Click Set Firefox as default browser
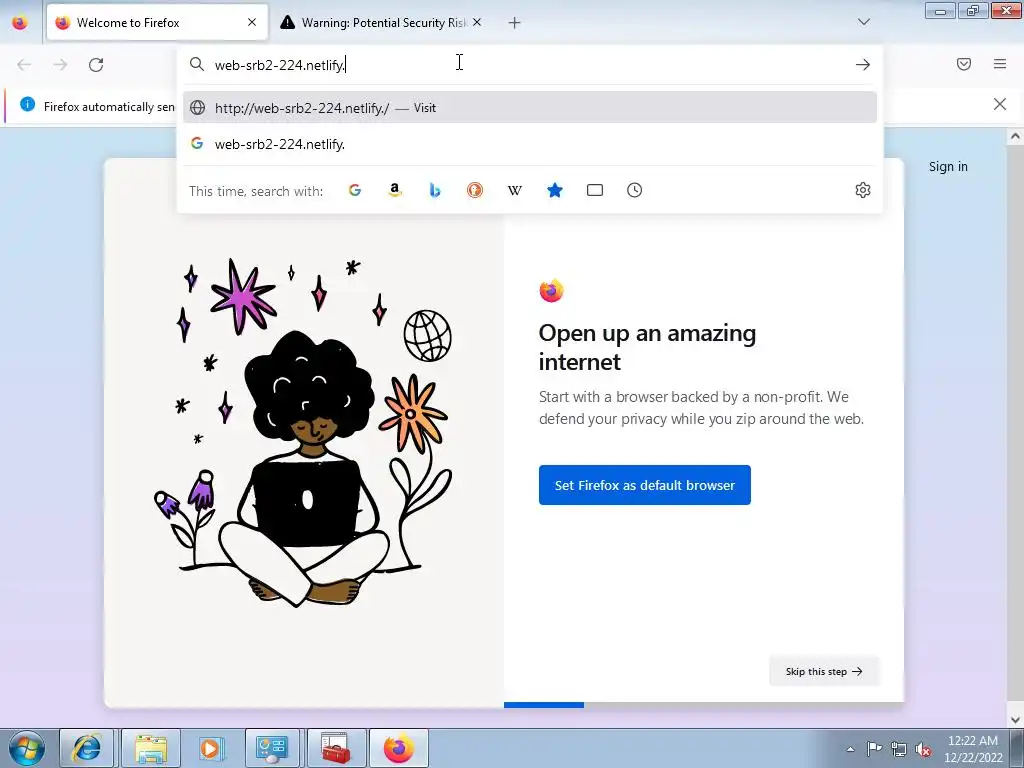The width and height of the screenshot is (1024, 768). tap(645, 485)
